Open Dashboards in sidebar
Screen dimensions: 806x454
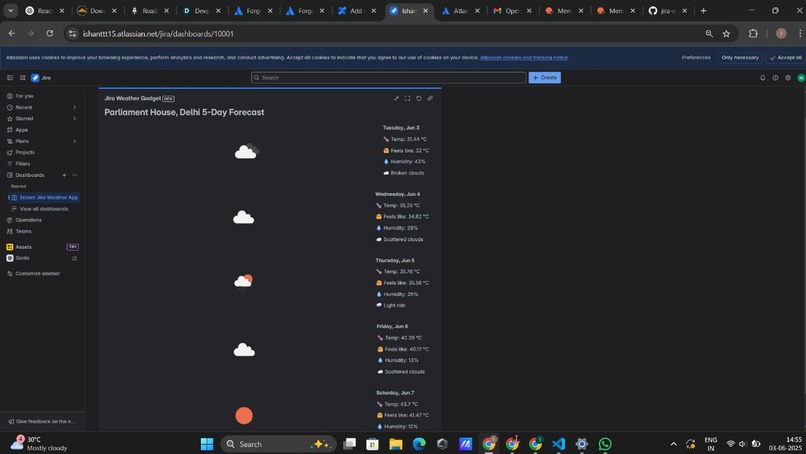30,175
